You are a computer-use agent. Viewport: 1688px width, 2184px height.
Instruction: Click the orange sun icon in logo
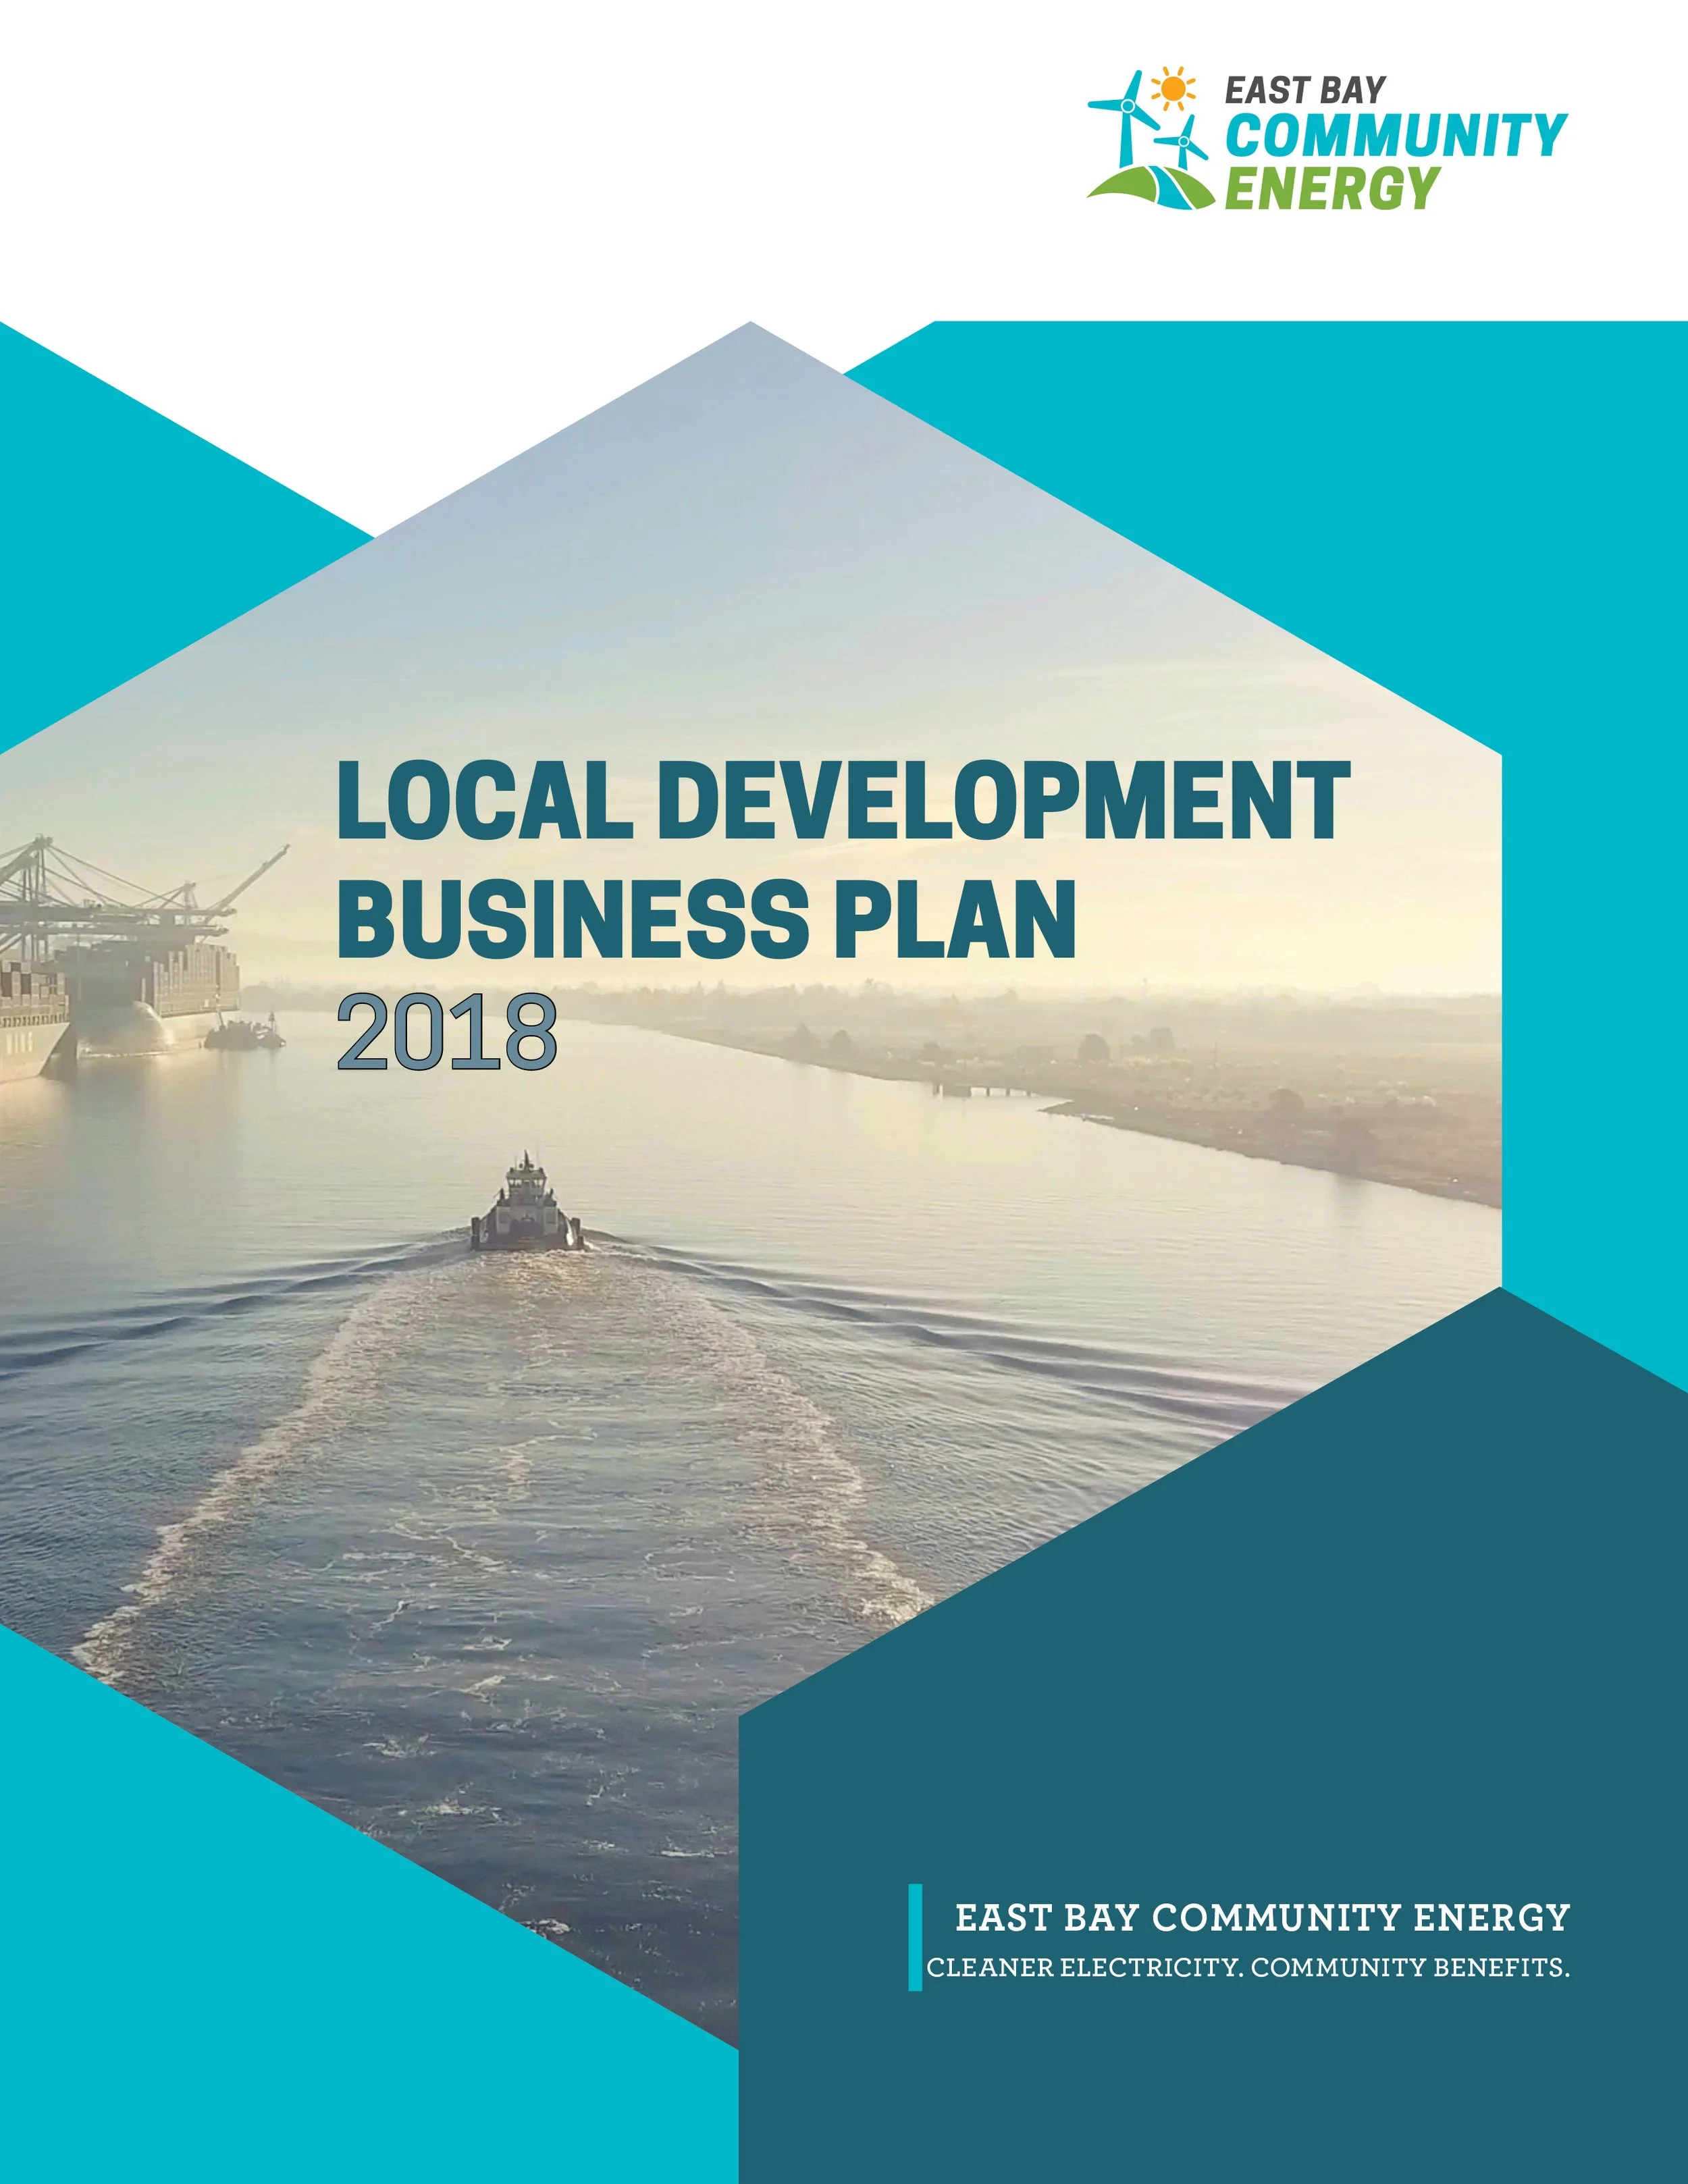pyautogui.click(x=1173, y=88)
